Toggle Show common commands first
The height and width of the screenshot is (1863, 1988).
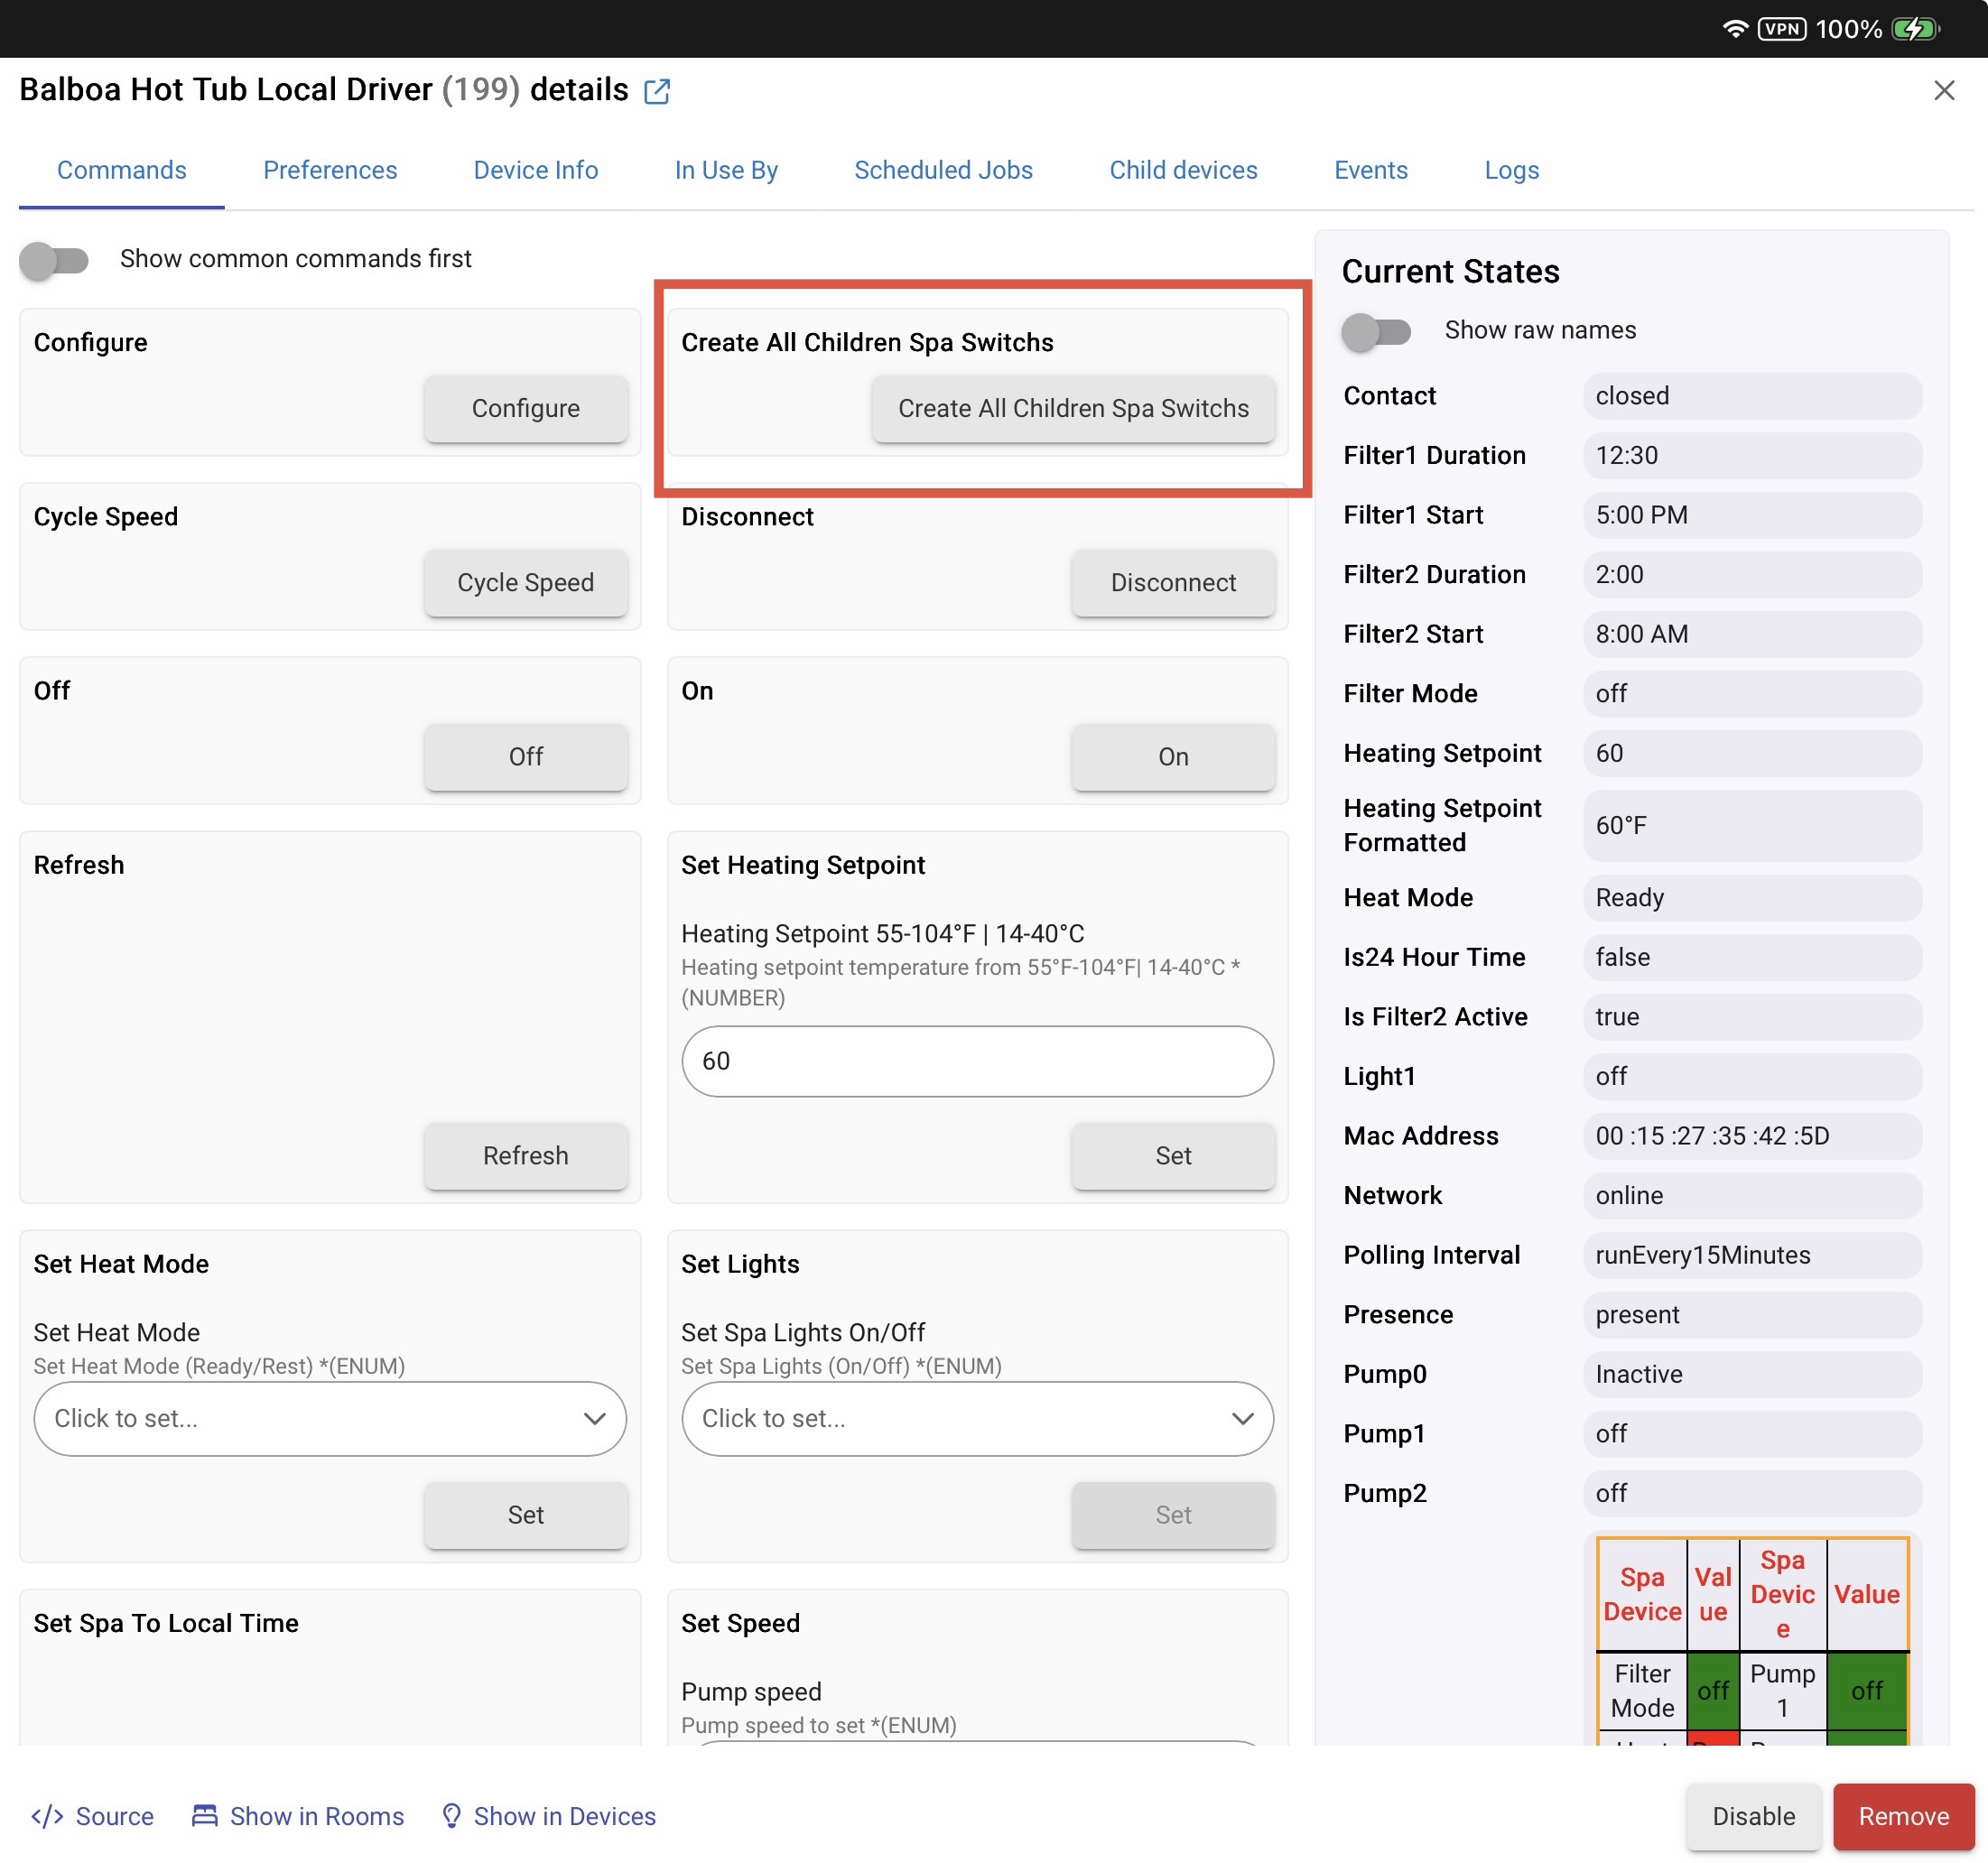point(54,260)
